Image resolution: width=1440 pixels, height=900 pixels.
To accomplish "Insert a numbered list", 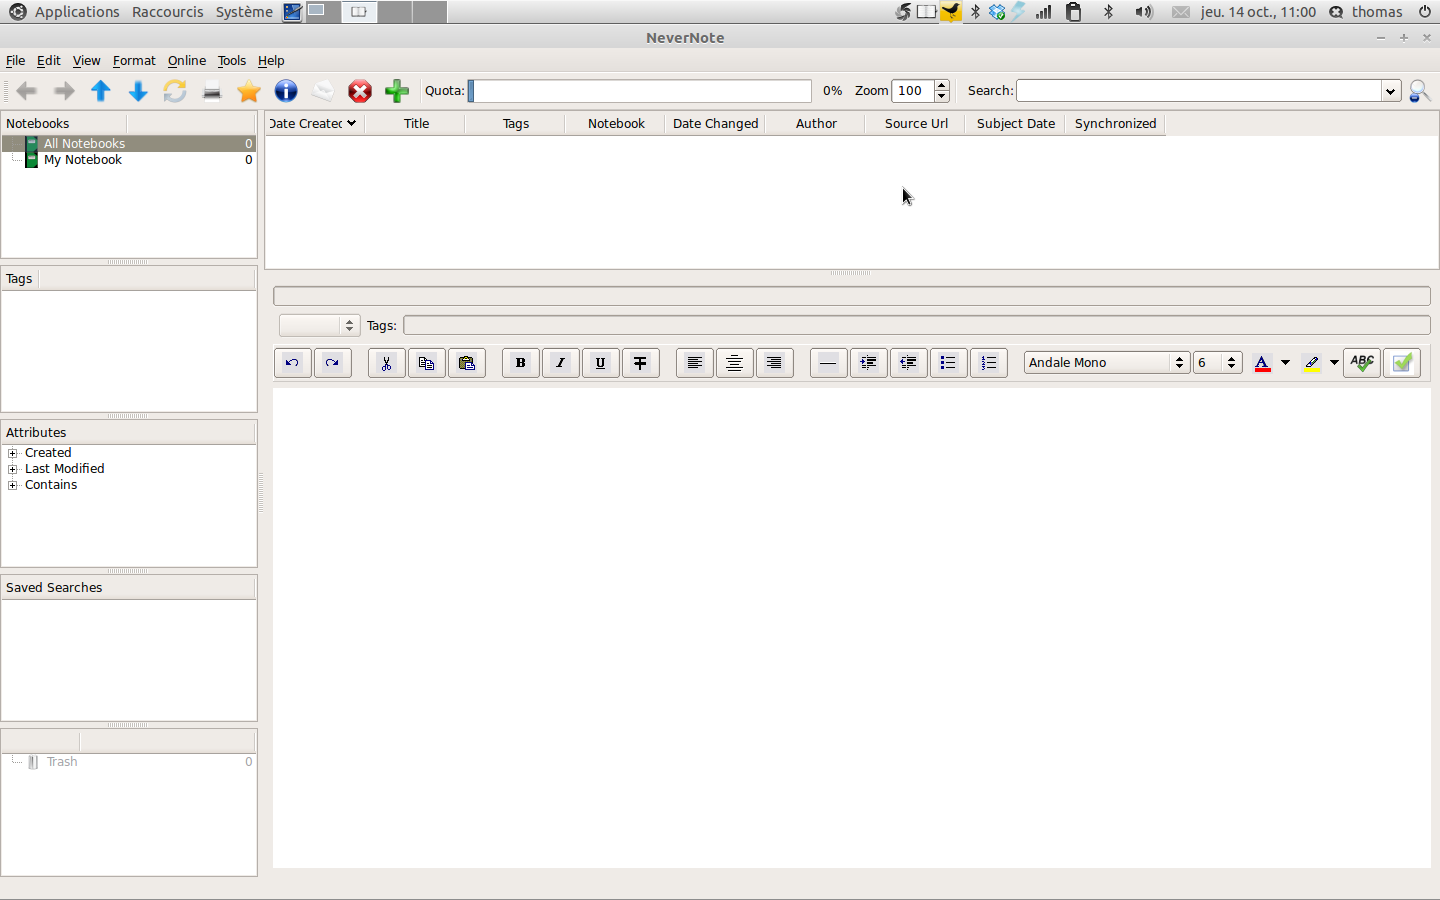I will (x=988, y=363).
